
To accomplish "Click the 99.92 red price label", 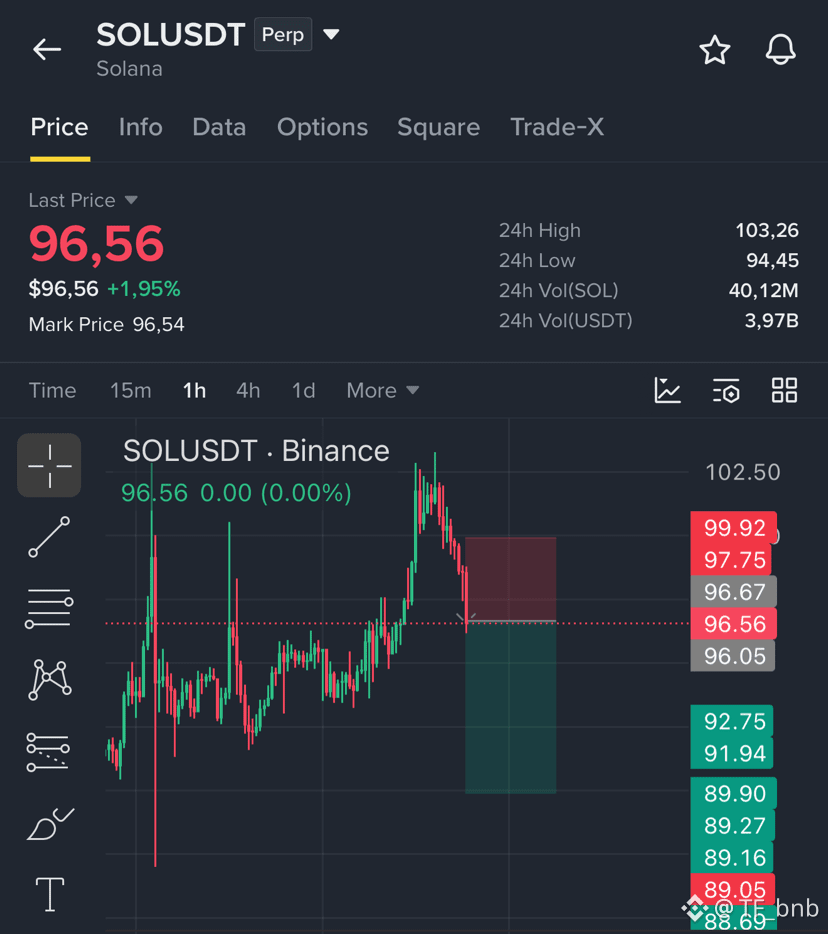I will (734, 528).
